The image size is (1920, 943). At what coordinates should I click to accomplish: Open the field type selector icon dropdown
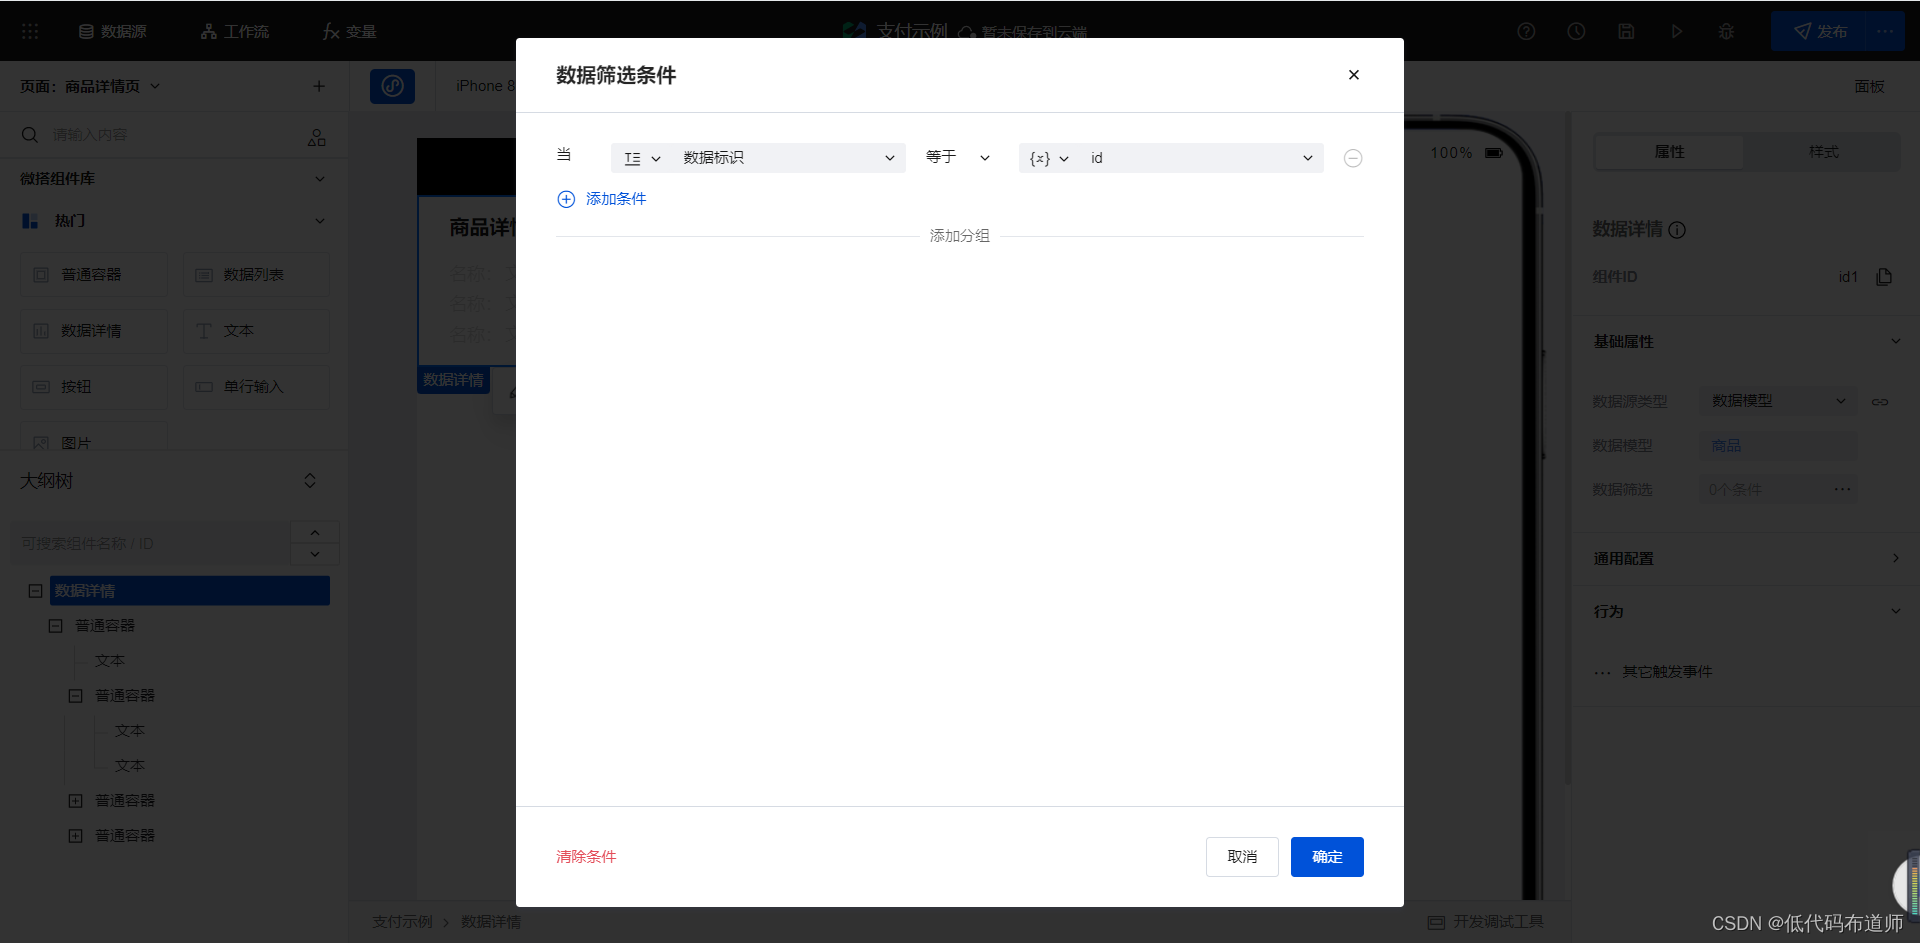(642, 158)
